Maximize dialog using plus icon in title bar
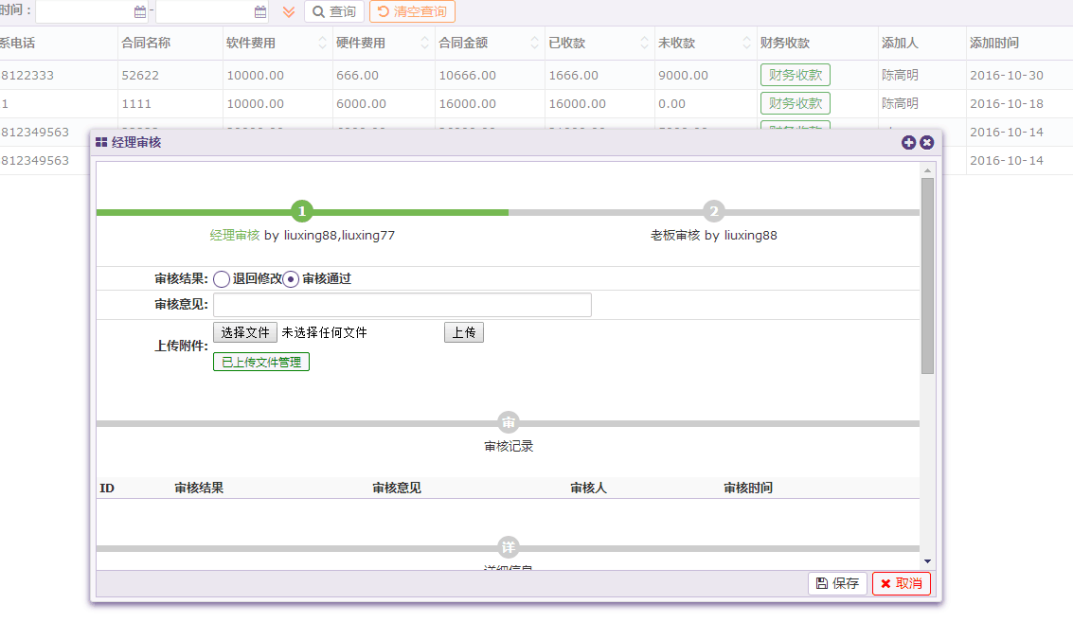The width and height of the screenshot is (1073, 640). [908, 143]
